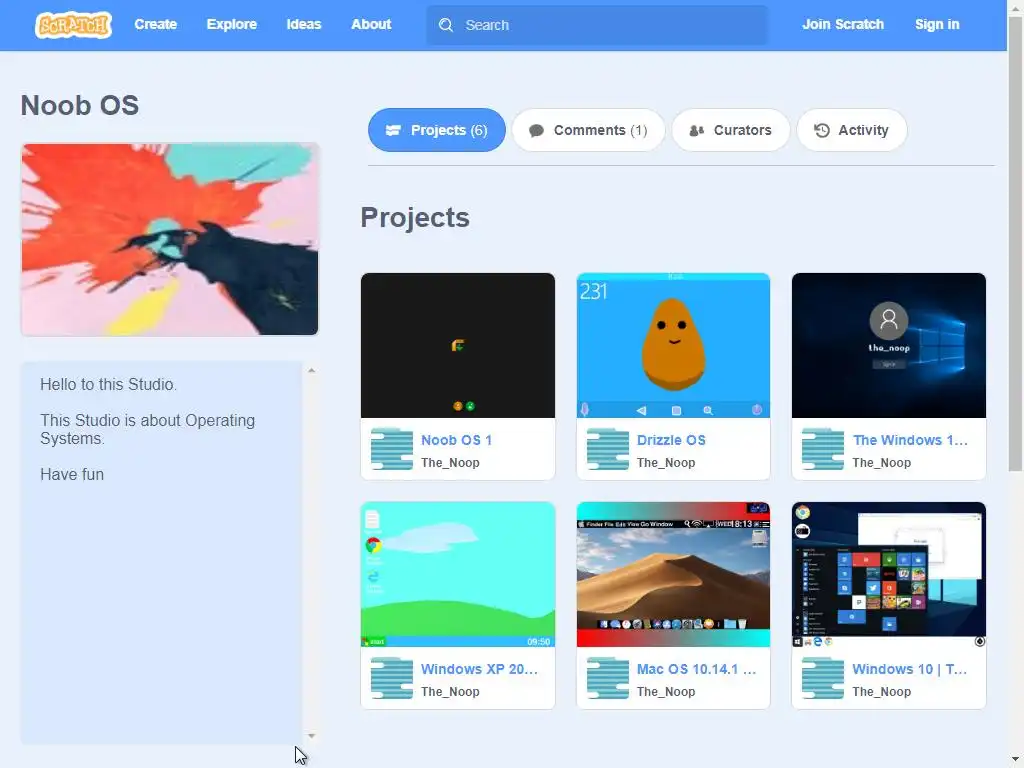Open The_Noop author under The Windows 1…

(x=881, y=462)
